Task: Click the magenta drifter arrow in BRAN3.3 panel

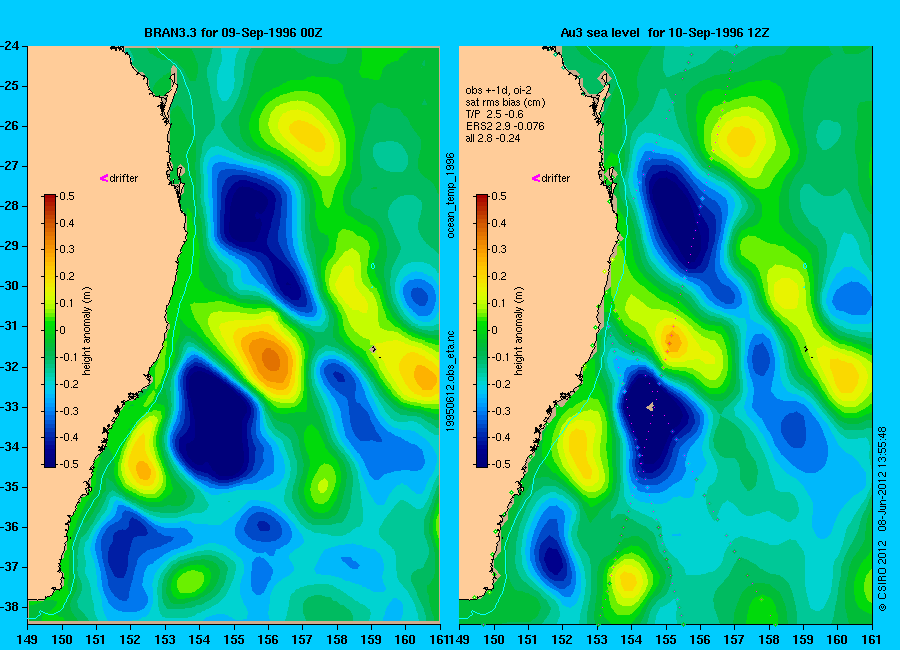Action: pyautogui.click(x=104, y=179)
